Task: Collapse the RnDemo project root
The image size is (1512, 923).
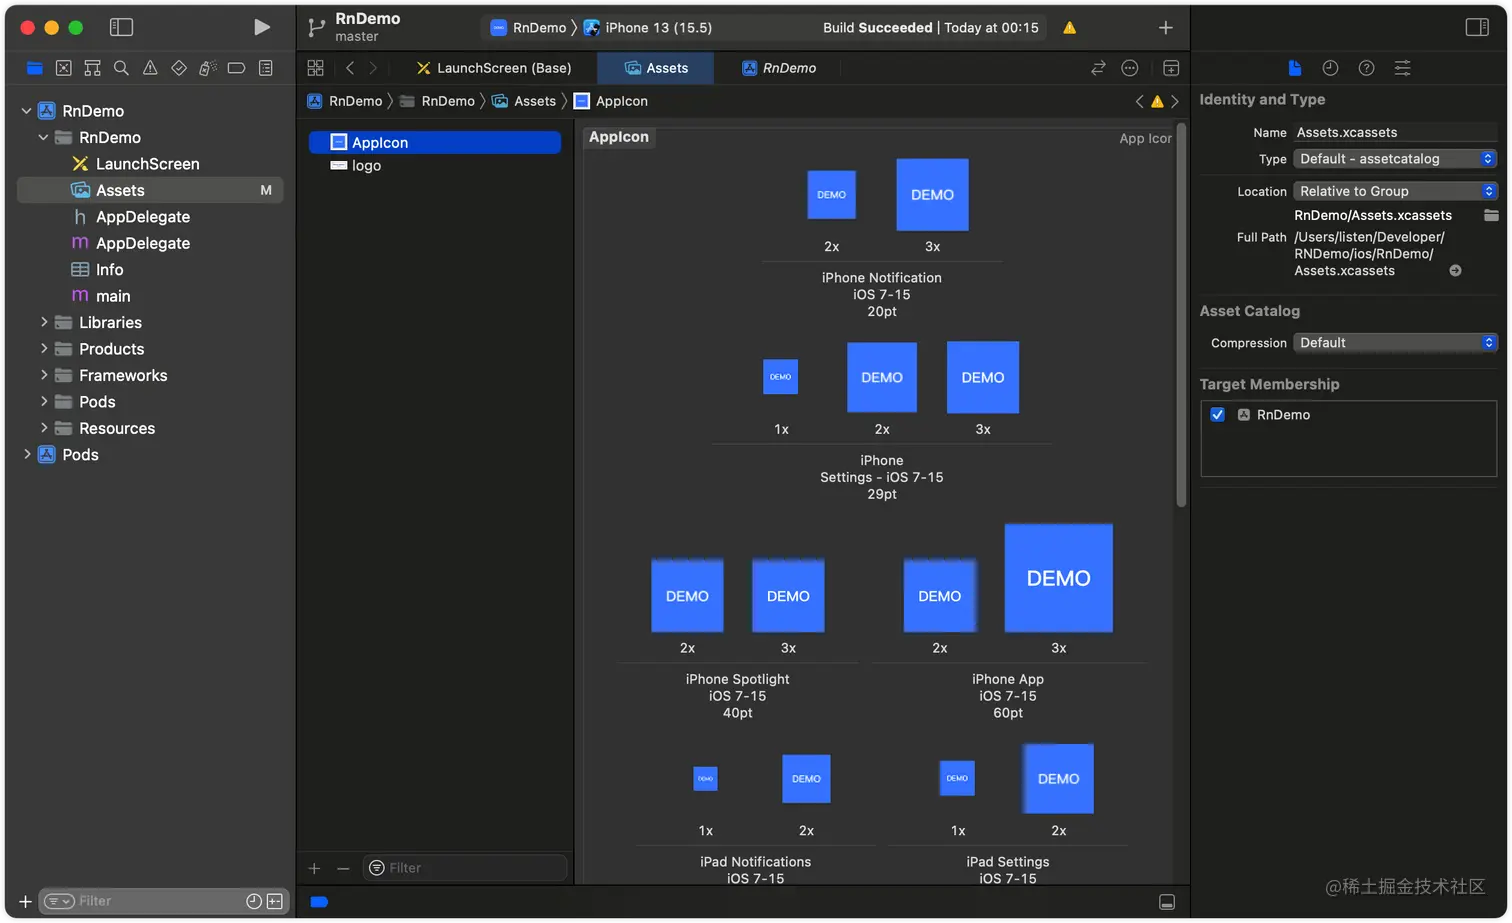Action: (x=27, y=111)
